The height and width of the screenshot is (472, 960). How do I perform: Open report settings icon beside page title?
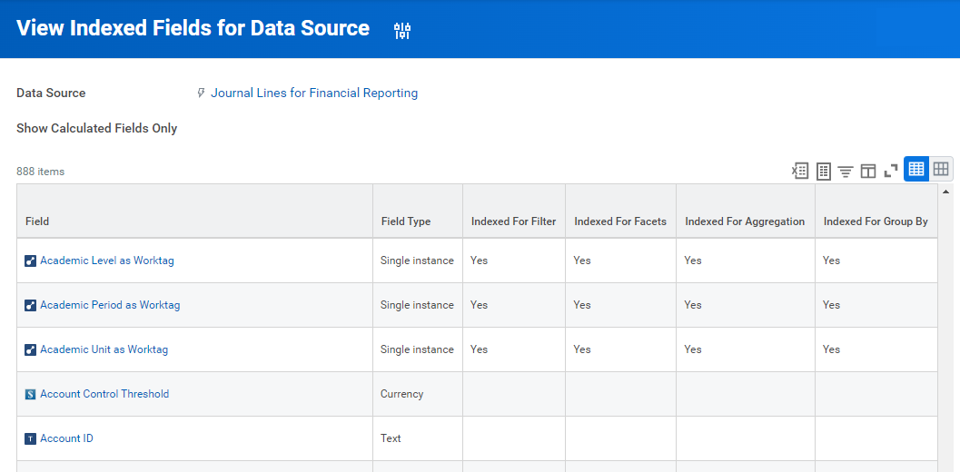pos(402,31)
